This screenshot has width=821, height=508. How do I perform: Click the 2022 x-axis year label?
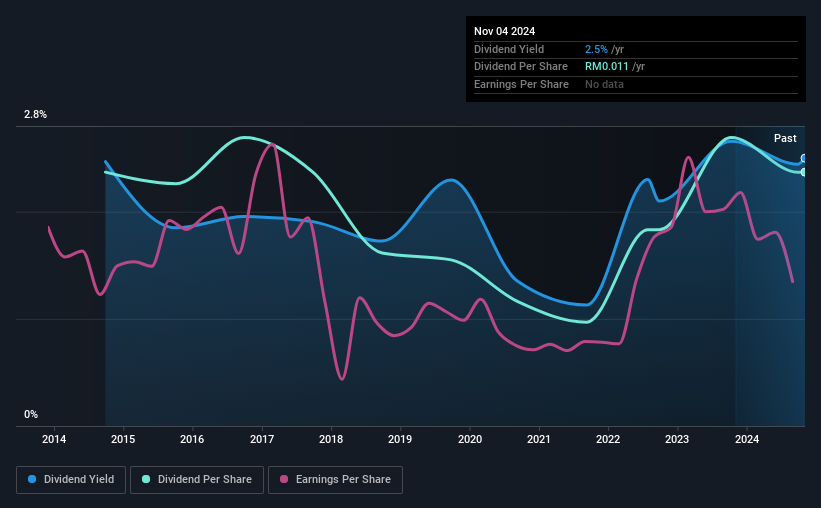608,439
